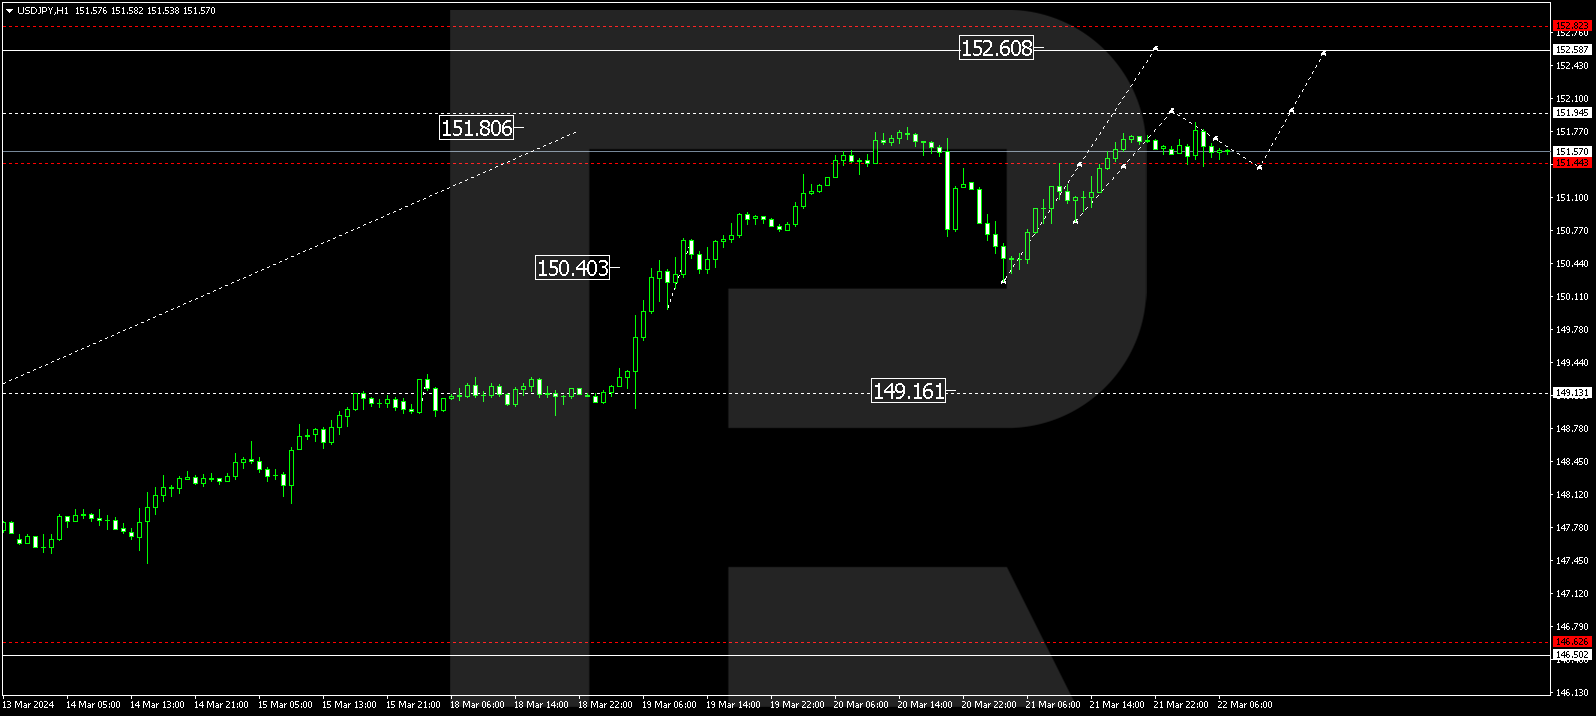Click the 149.440 price scale value

pyautogui.click(x=1572, y=363)
